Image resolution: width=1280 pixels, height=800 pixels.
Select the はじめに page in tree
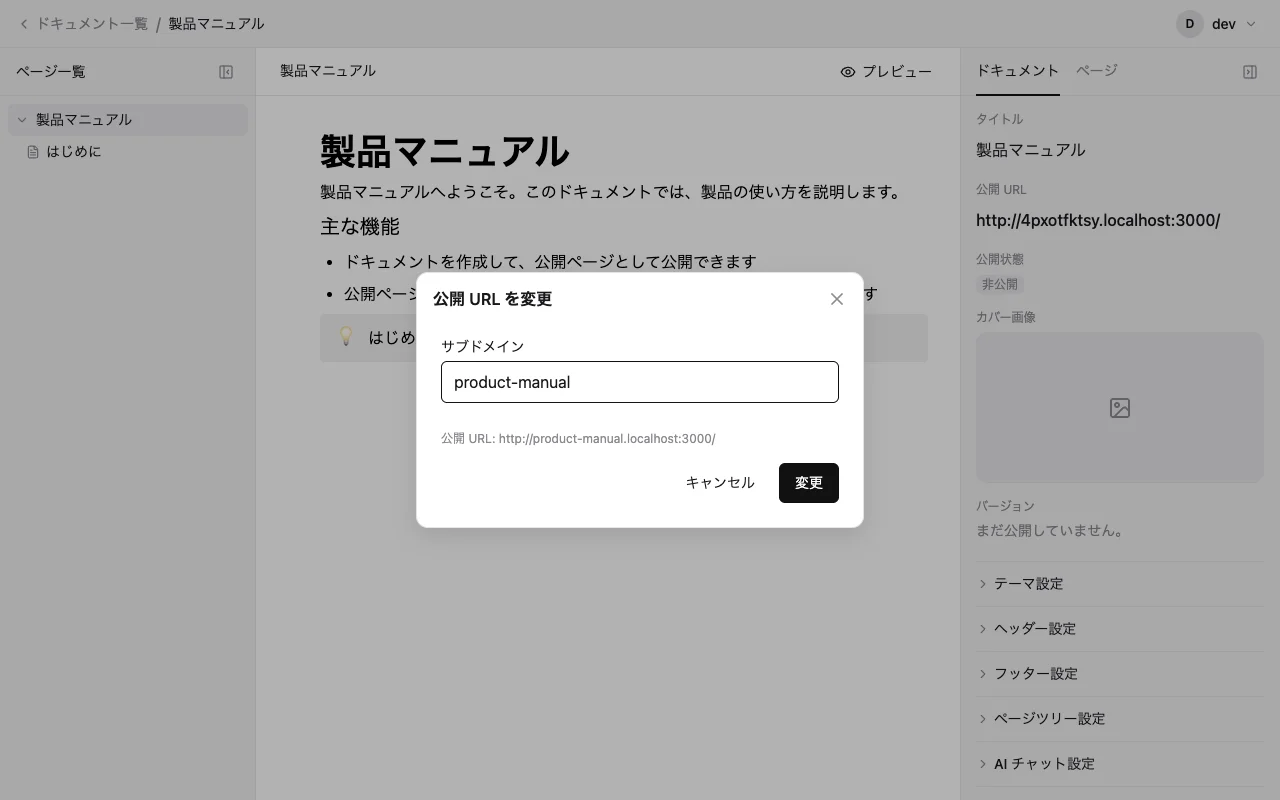point(128,152)
